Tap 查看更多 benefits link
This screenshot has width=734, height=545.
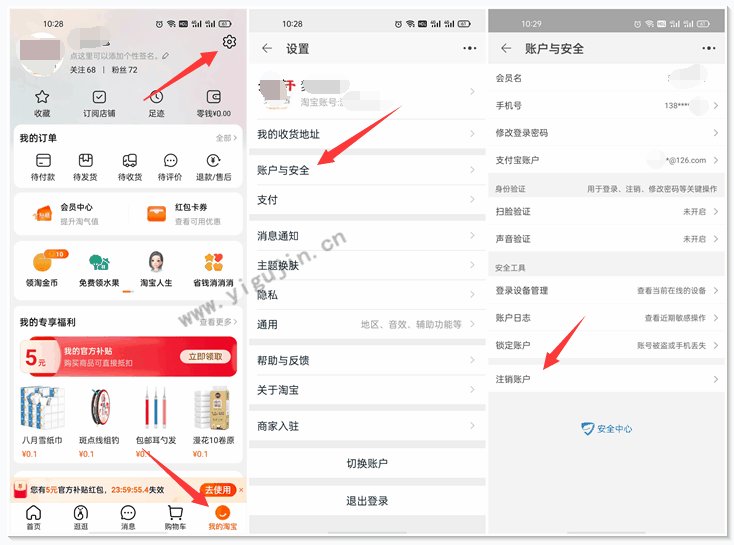coord(218,322)
